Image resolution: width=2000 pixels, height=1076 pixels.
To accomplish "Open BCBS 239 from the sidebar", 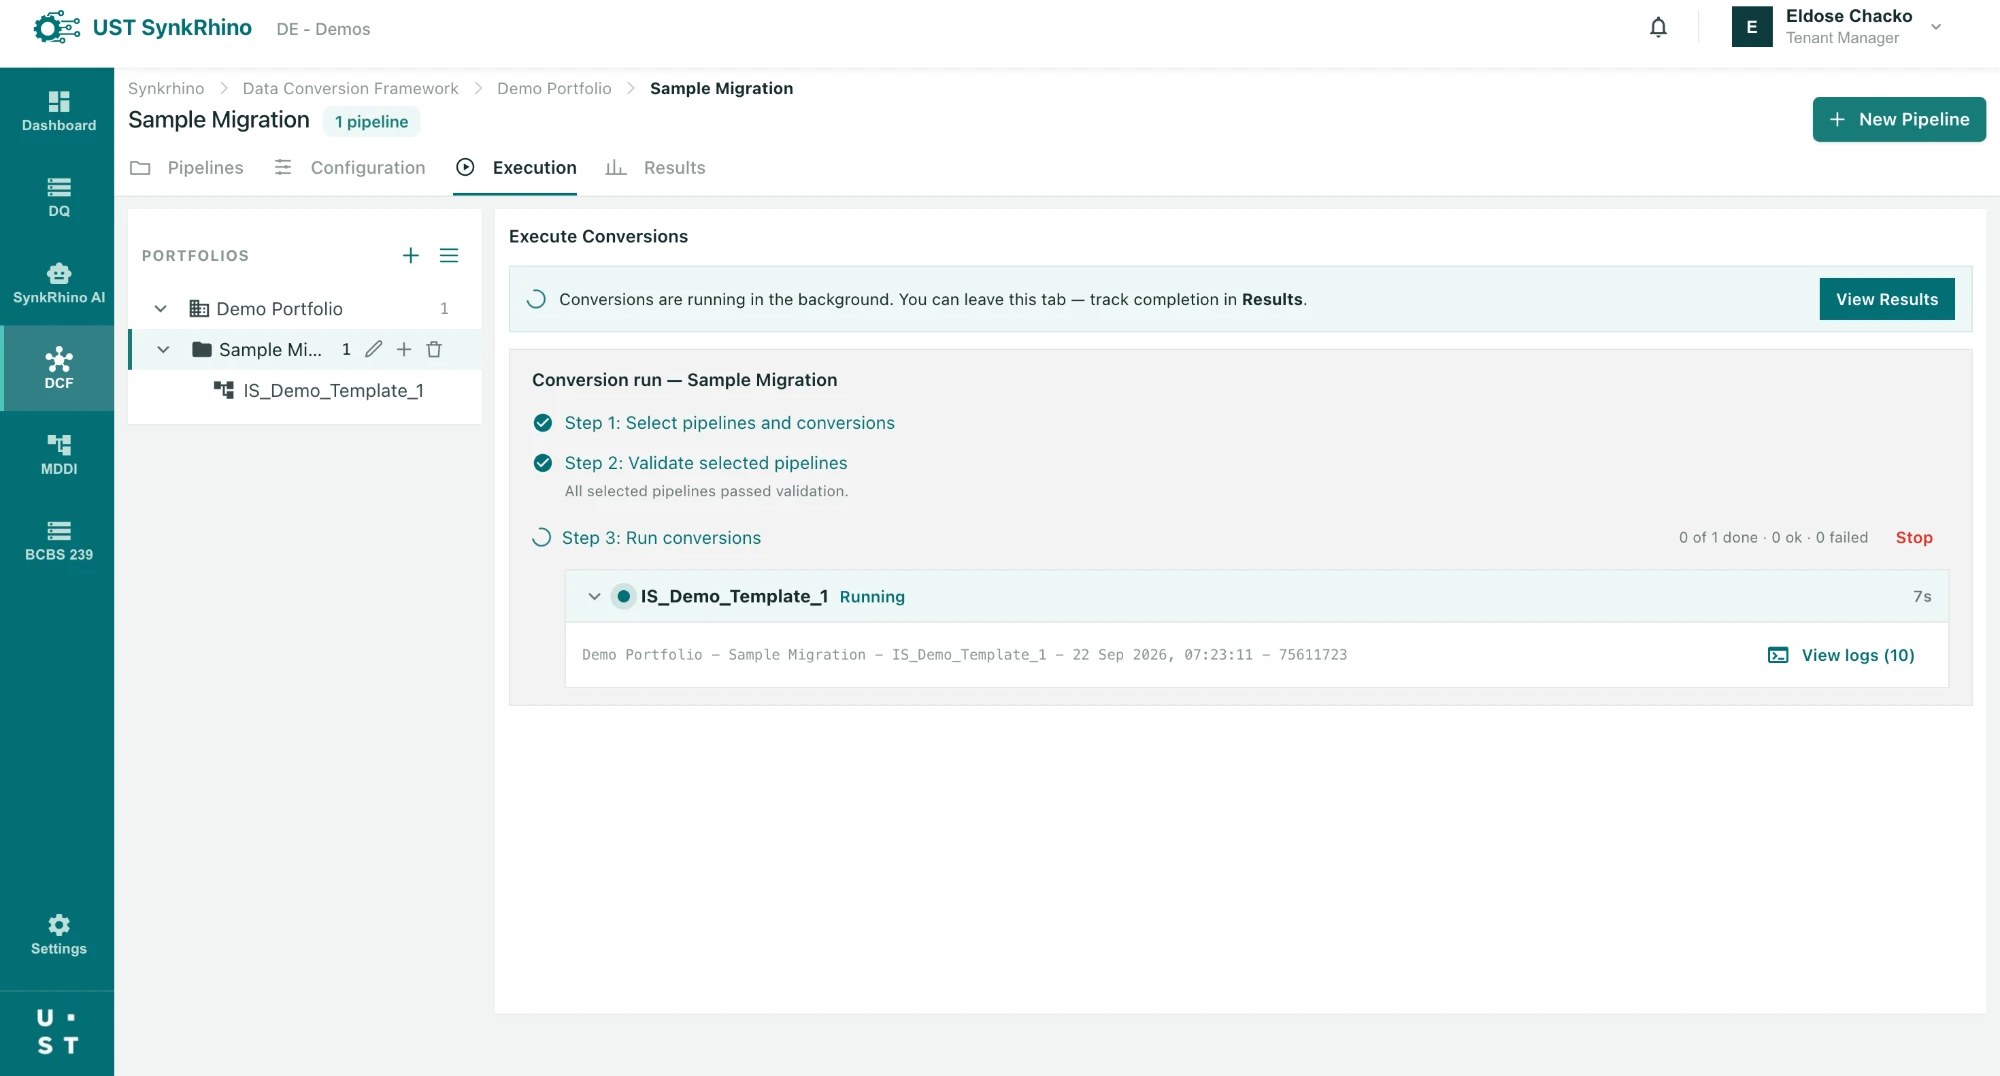I will pyautogui.click(x=58, y=541).
